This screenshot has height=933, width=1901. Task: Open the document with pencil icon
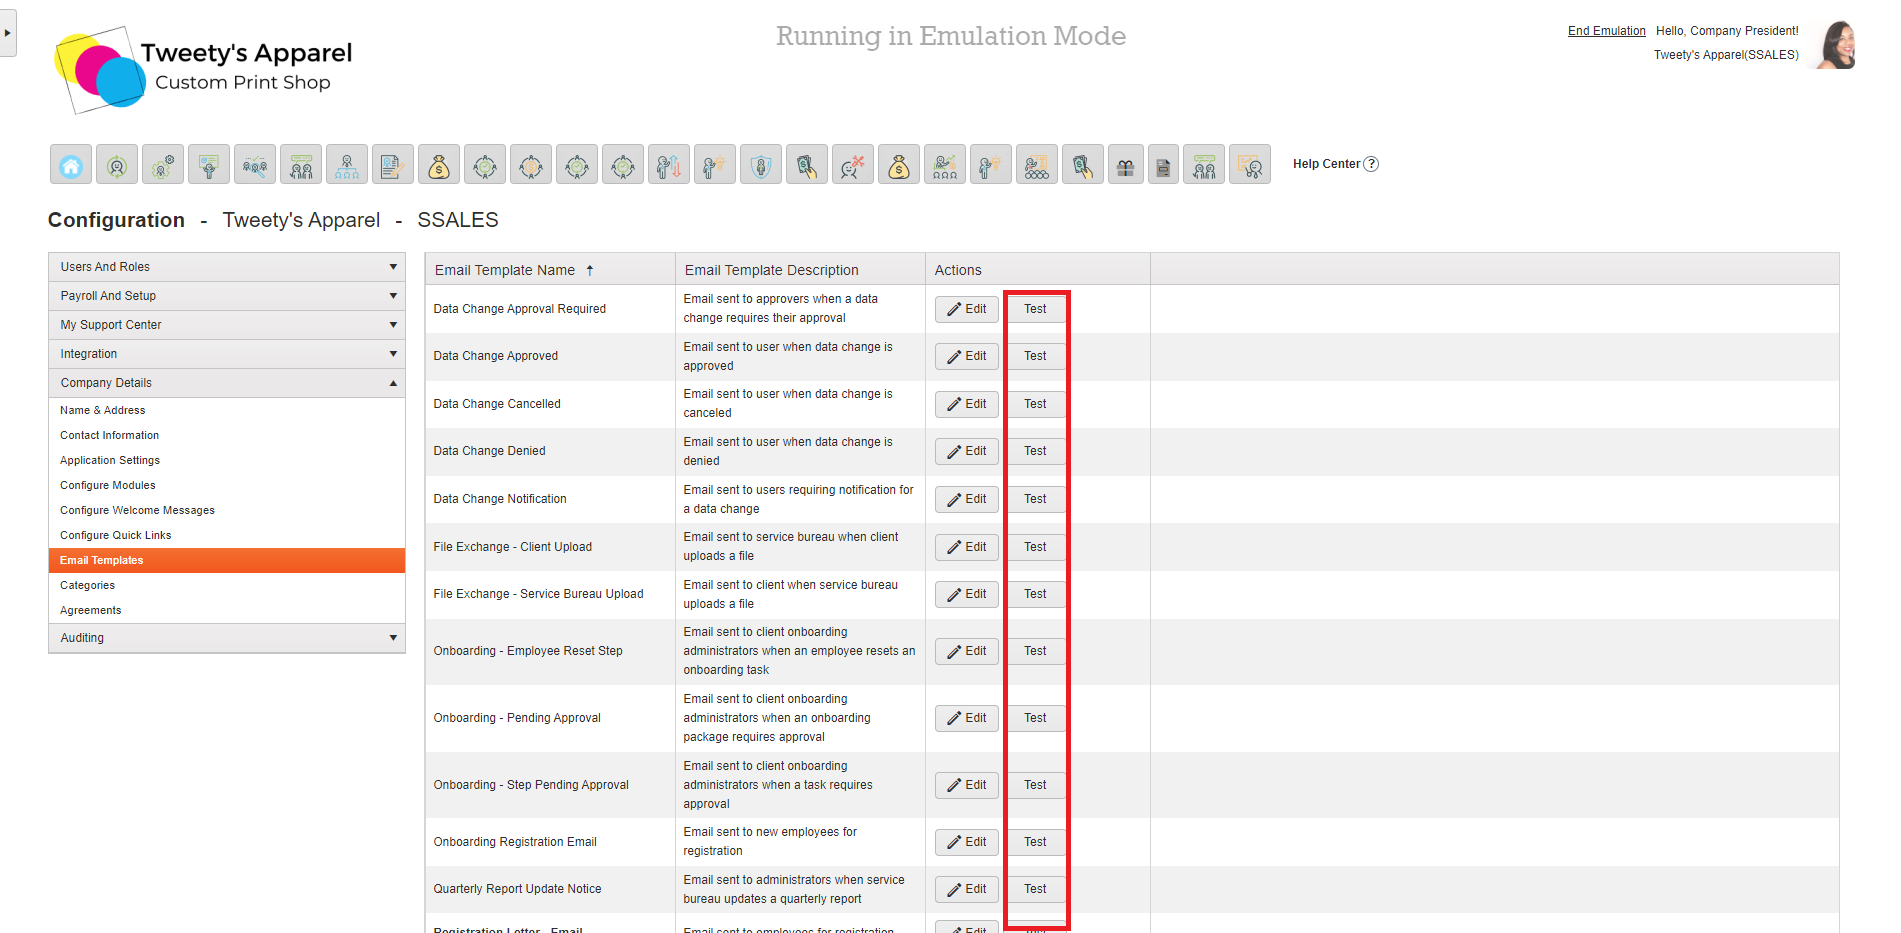393,164
